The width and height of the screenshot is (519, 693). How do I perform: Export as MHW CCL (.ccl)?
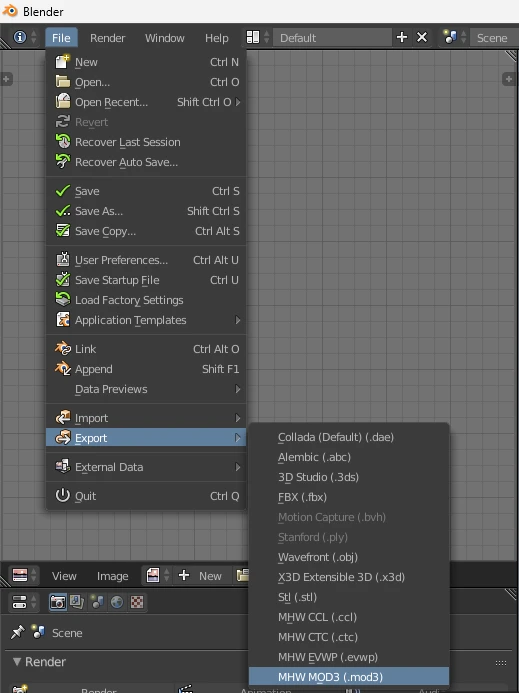tap(349, 617)
